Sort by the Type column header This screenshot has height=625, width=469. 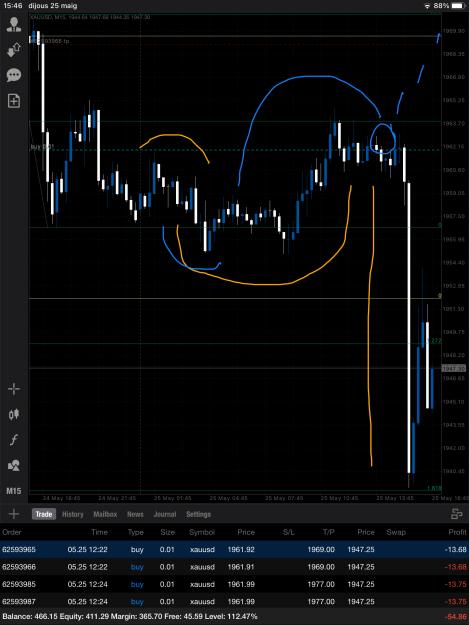pos(135,532)
